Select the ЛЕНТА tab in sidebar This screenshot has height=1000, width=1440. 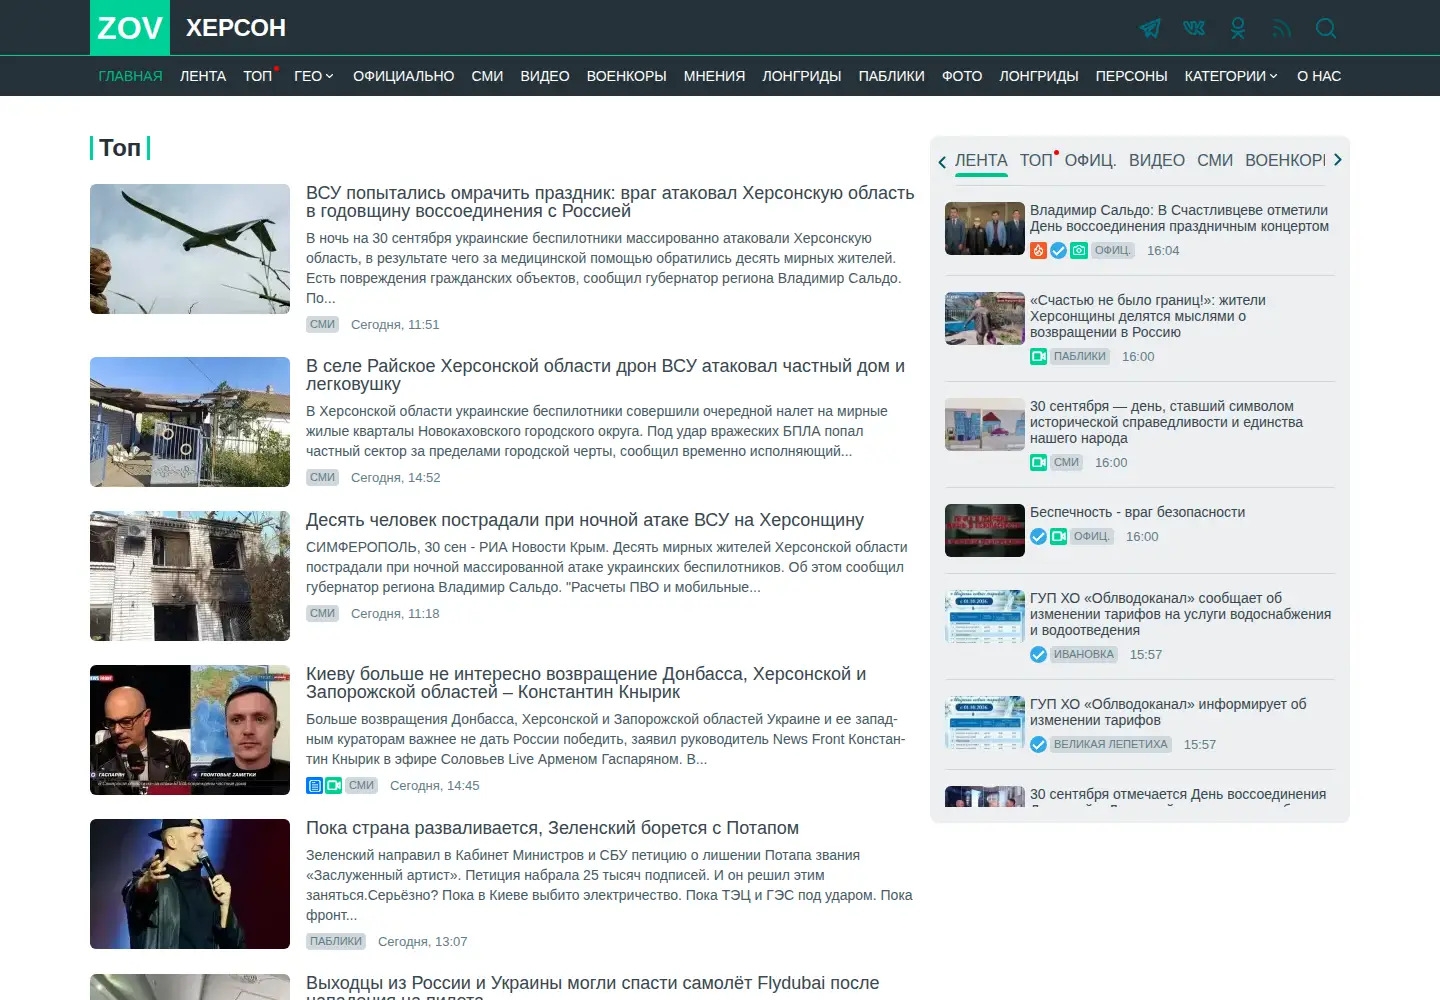[x=981, y=160]
